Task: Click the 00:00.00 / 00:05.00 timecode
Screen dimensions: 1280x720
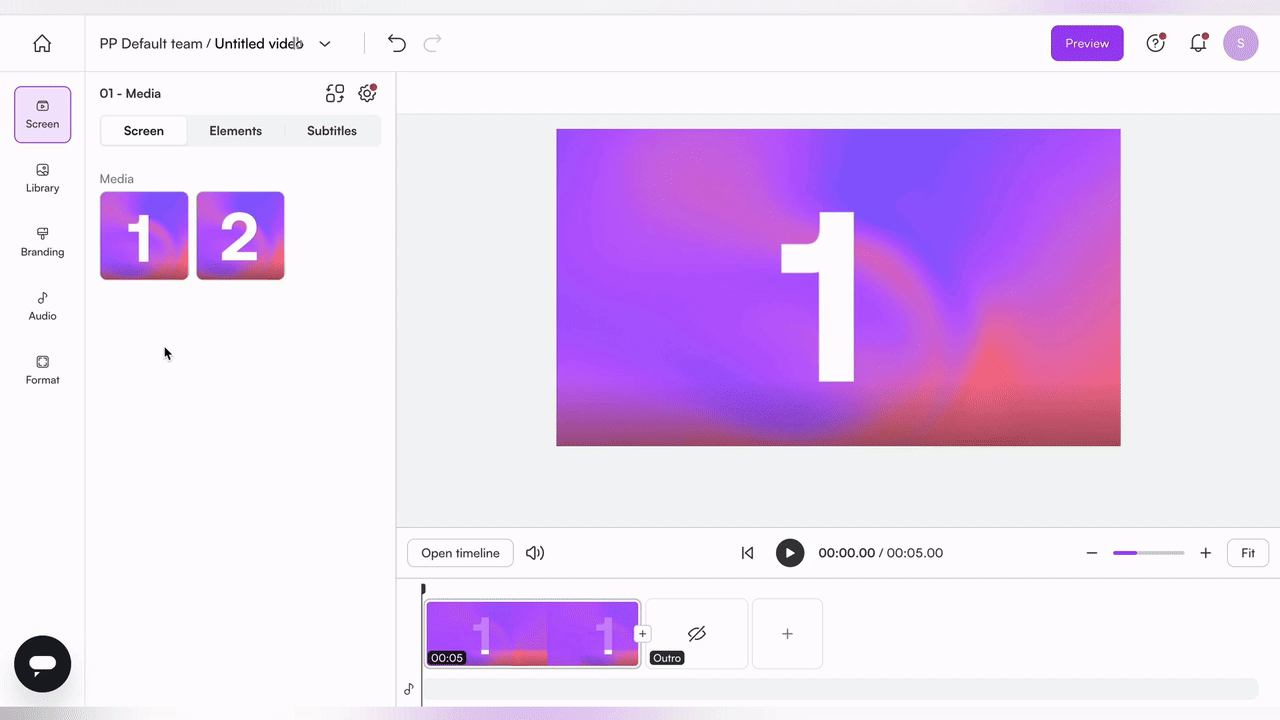Action: [x=880, y=553]
